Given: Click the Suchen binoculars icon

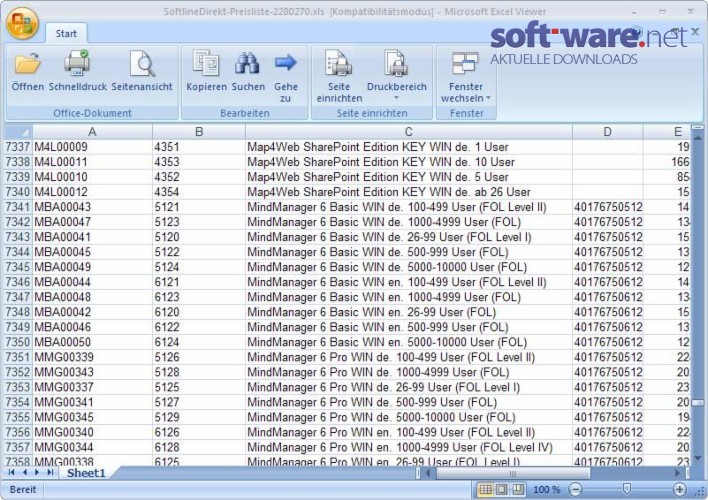Looking at the screenshot, I should click(x=247, y=64).
